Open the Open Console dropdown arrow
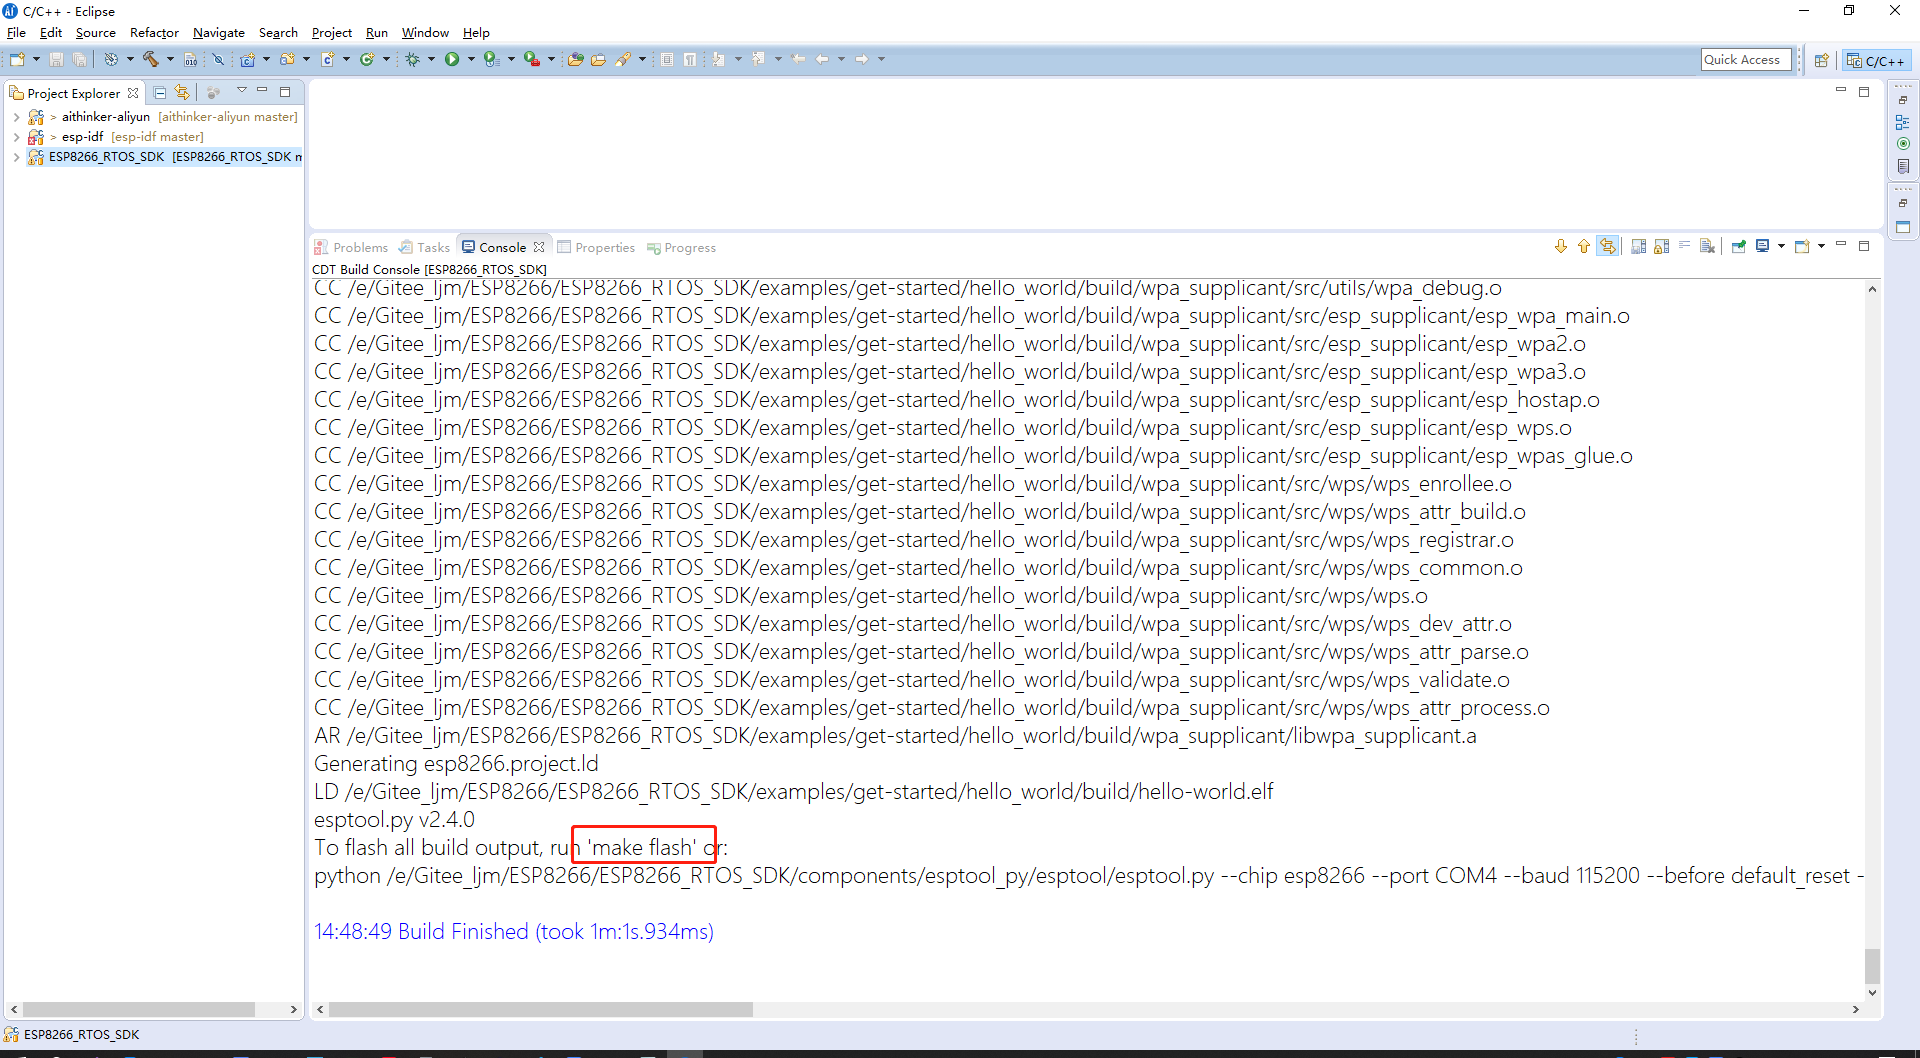Viewport: 1920px width, 1058px height. click(x=1821, y=247)
